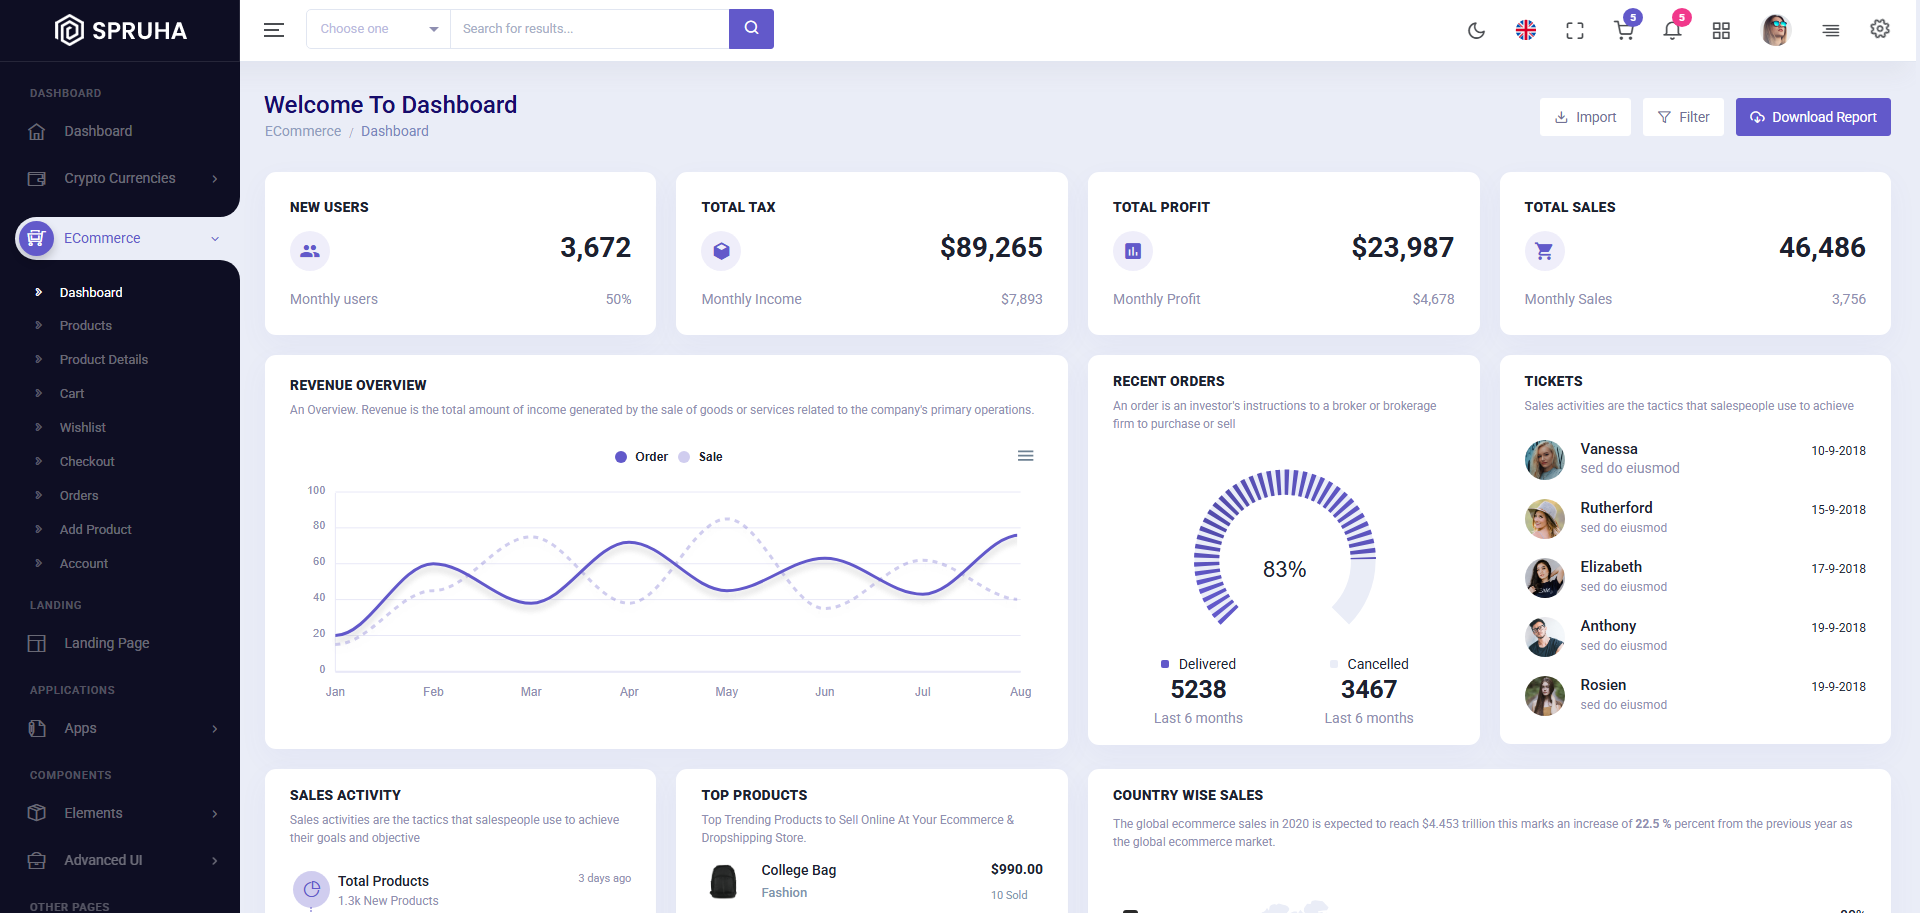Collapse the ECommerce menu chevron
The image size is (1920, 913).
[x=215, y=239]
